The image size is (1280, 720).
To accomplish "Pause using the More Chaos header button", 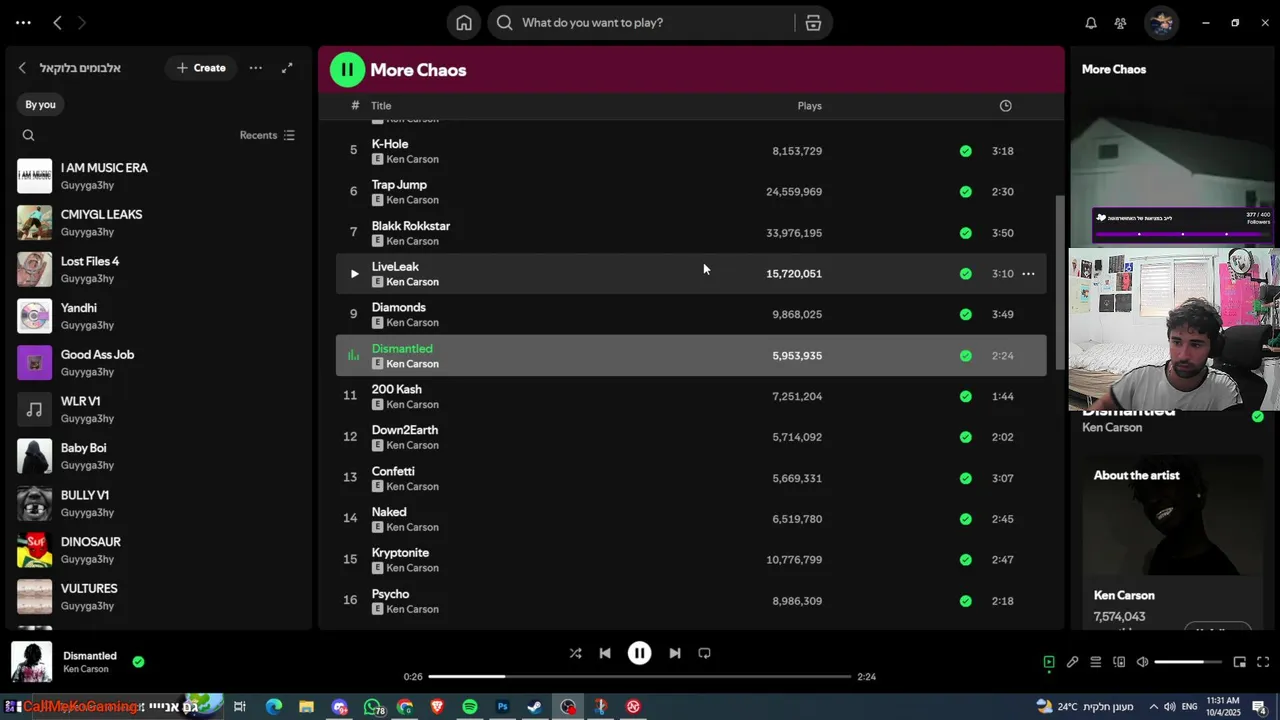I will pos(347,70).
